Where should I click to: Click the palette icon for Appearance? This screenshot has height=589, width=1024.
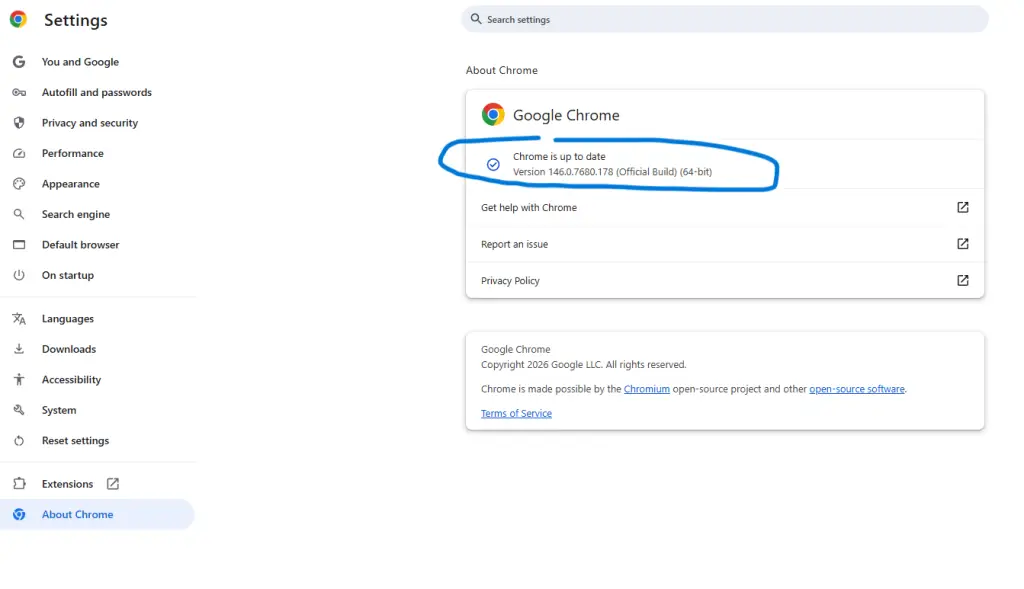pyautogui.click(x=19, y=184)
